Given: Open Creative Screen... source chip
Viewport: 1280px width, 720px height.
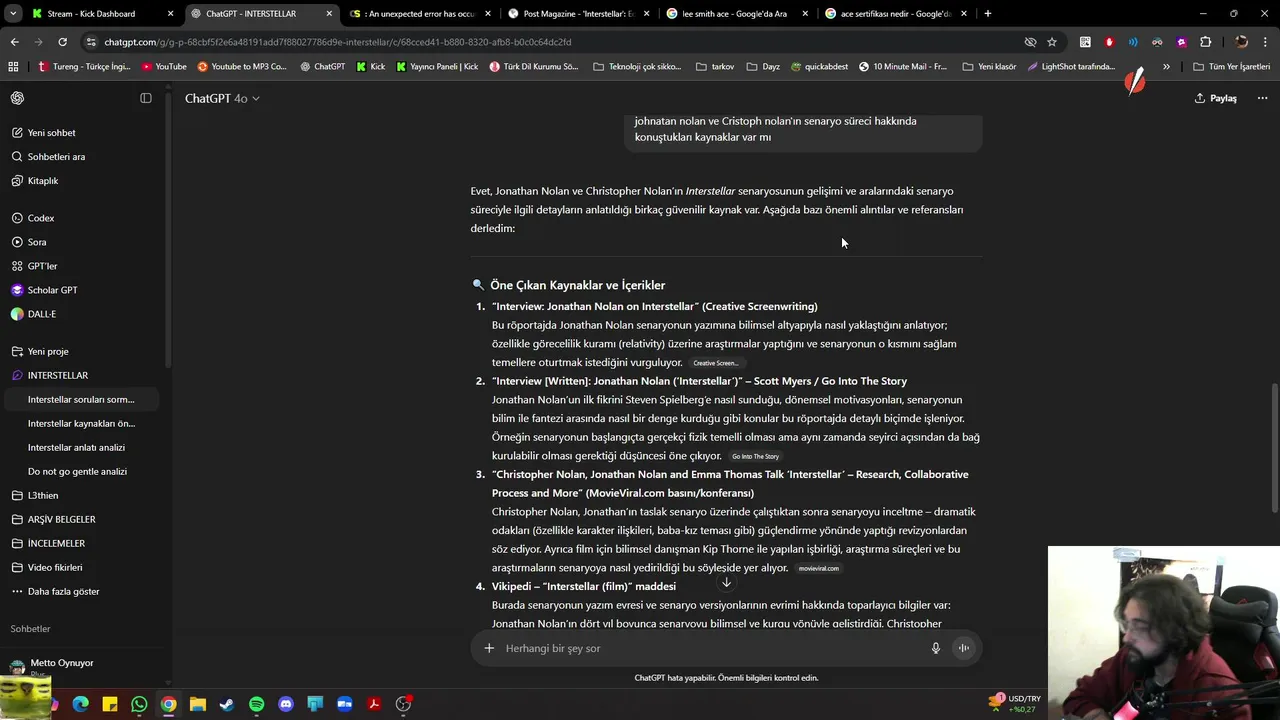Looking at the screenshot, I should point(715,363).
